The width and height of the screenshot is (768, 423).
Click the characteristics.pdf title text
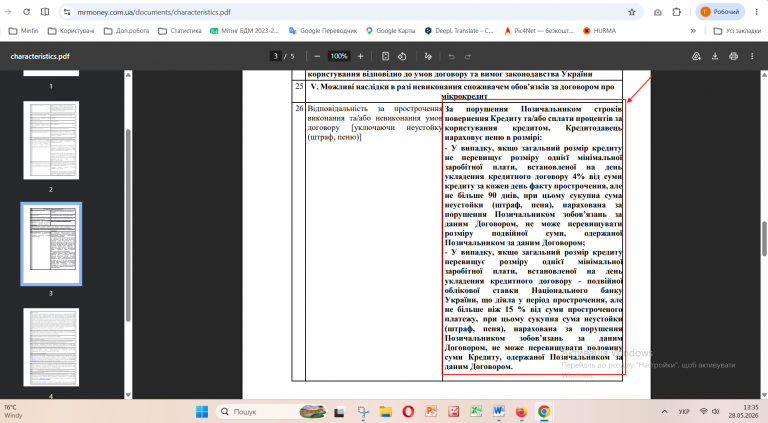(x=40, y=56)
